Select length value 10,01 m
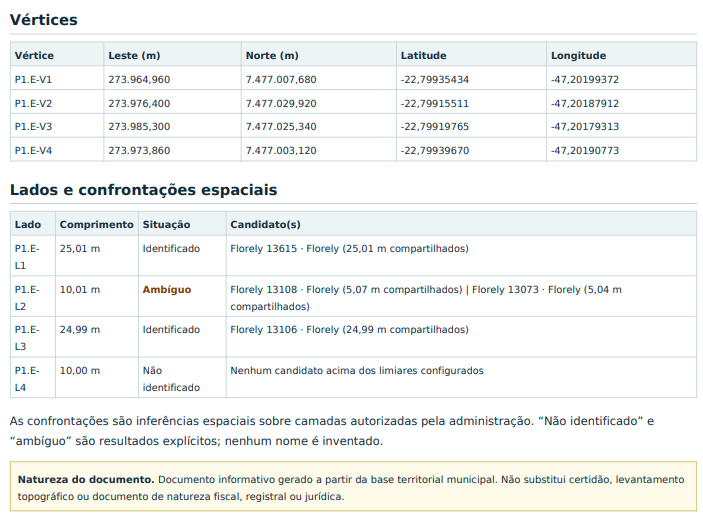Viewport: 703px width, 513px height. point(80,290)
